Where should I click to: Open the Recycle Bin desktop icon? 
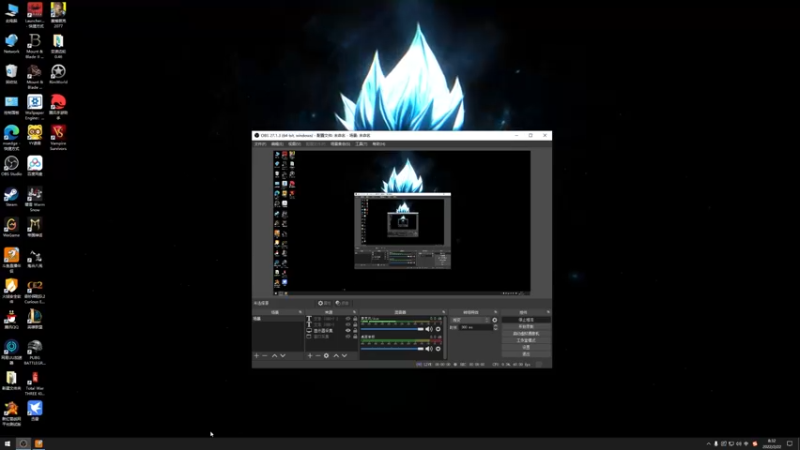11,74
